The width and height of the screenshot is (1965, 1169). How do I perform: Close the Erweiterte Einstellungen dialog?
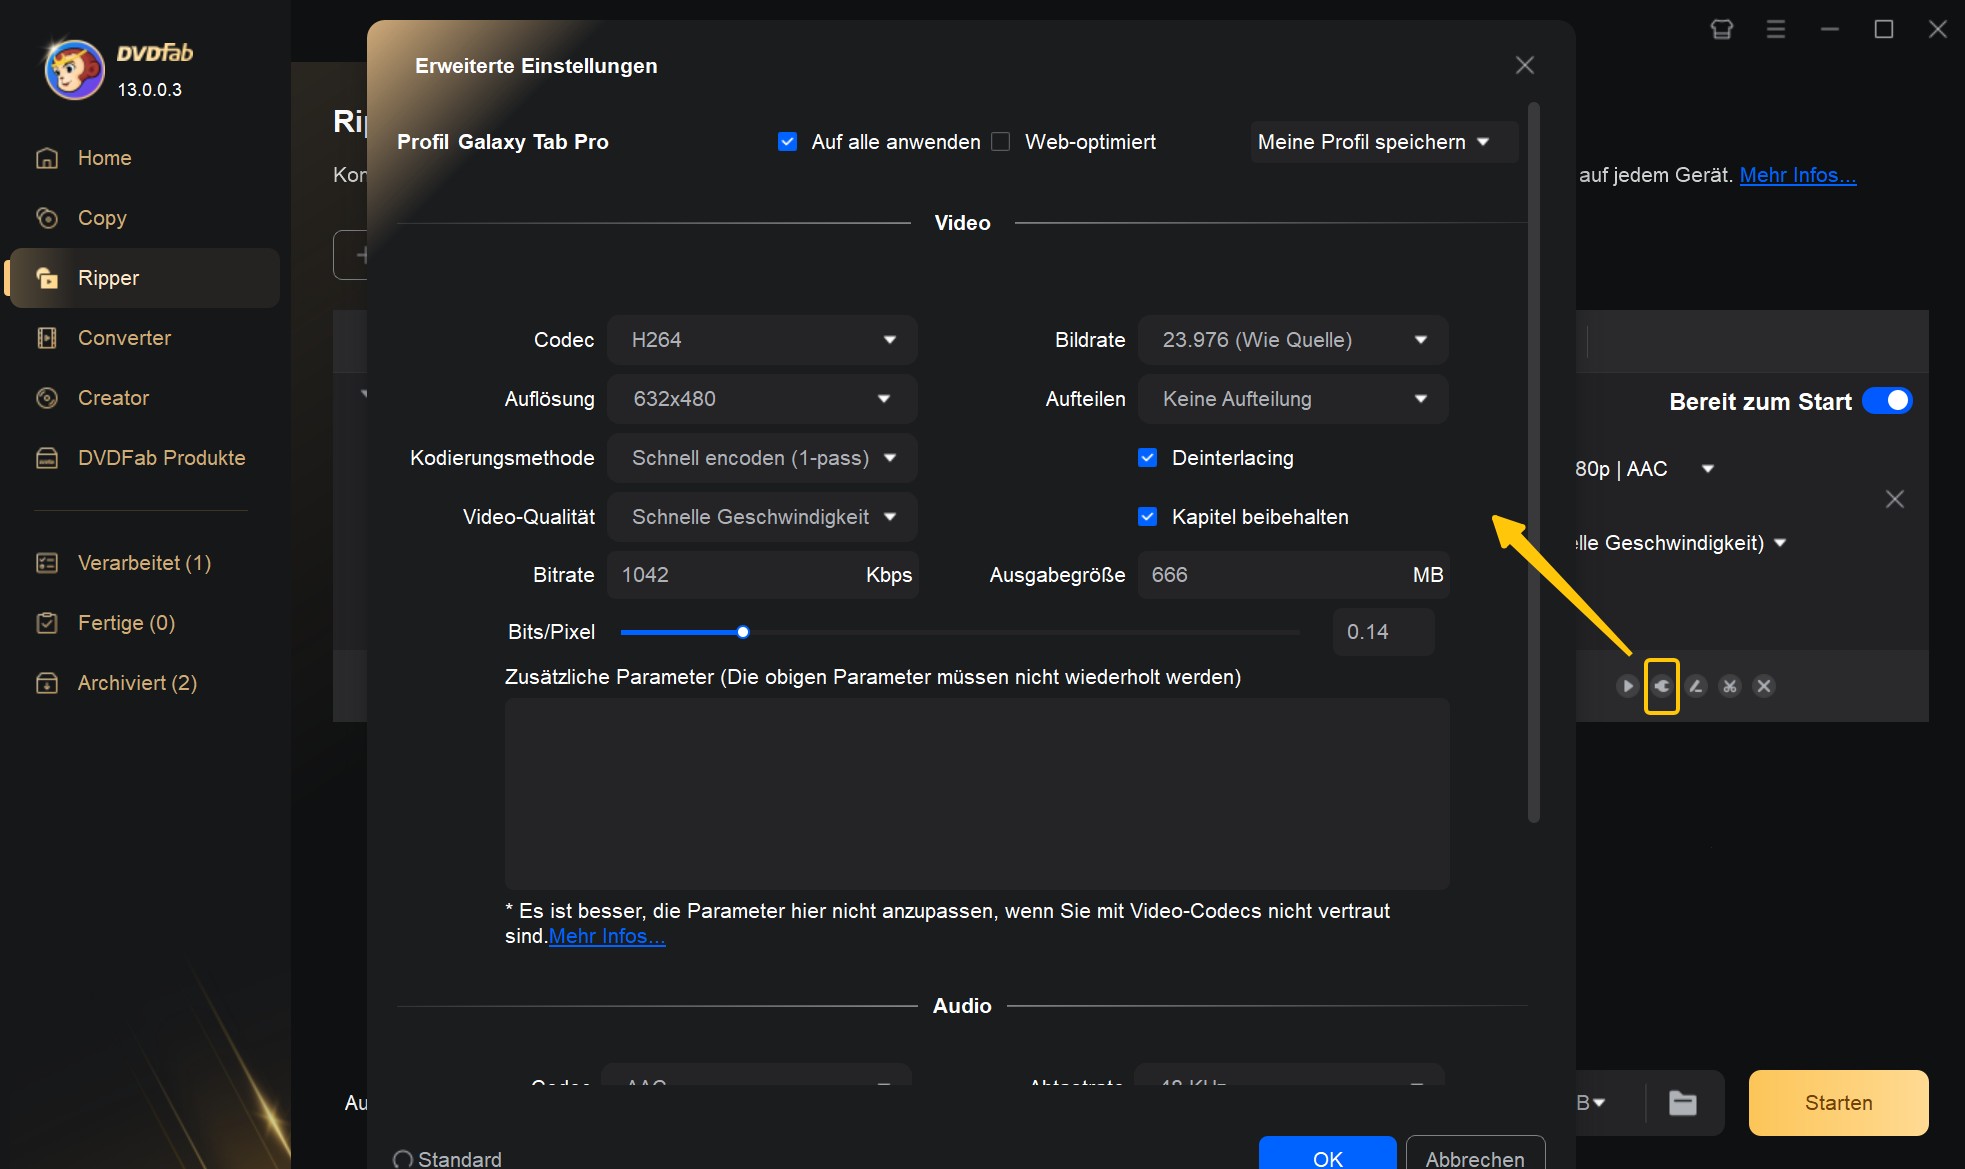[1524, 65]
